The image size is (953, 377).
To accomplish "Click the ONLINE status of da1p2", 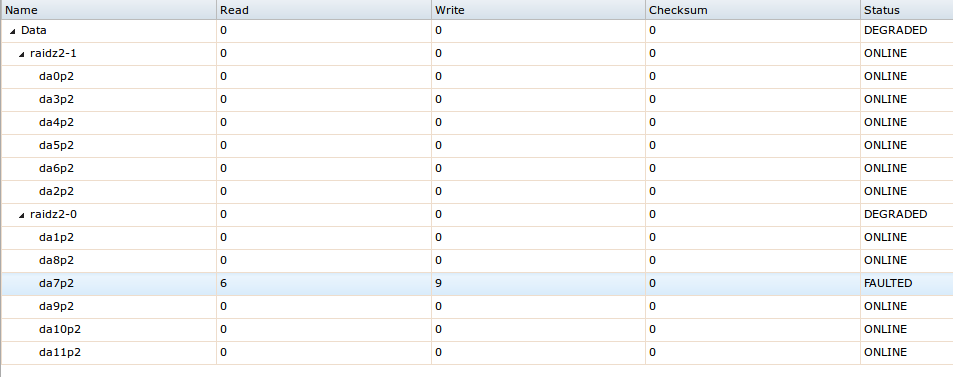I will coord(885,237).
